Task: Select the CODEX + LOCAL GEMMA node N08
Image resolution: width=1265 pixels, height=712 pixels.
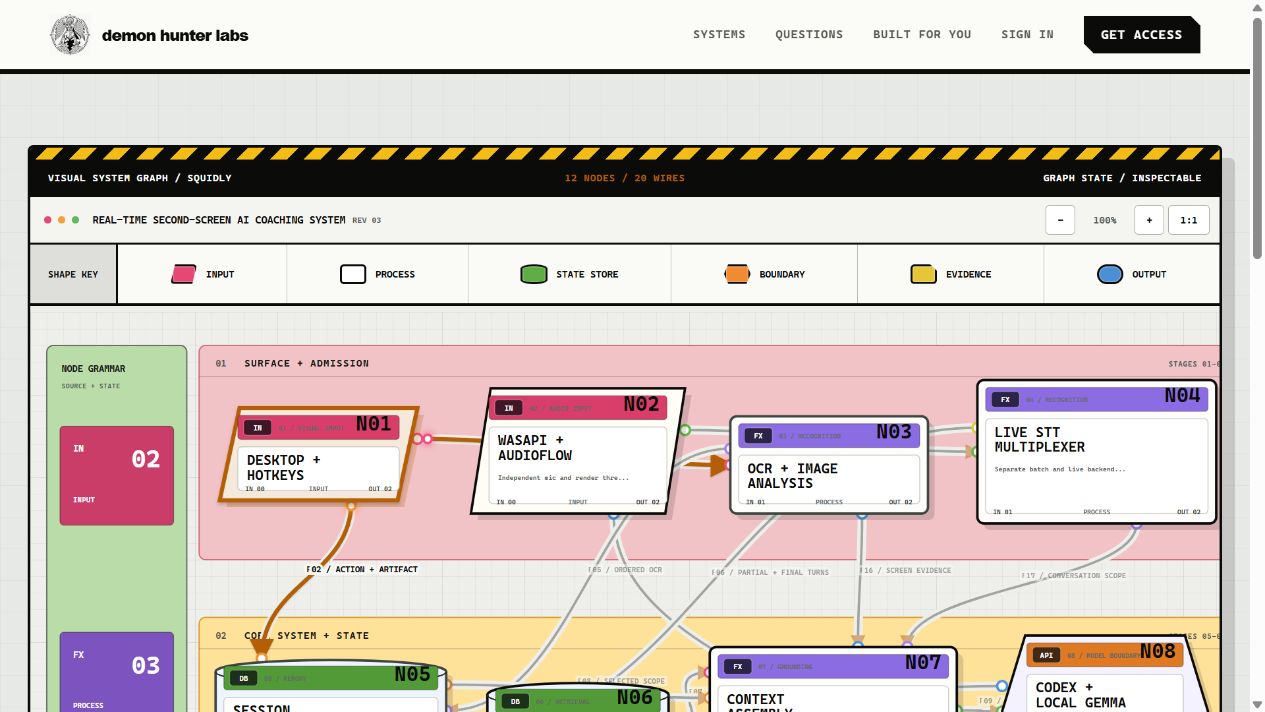Action: [x=1105, y=675]
